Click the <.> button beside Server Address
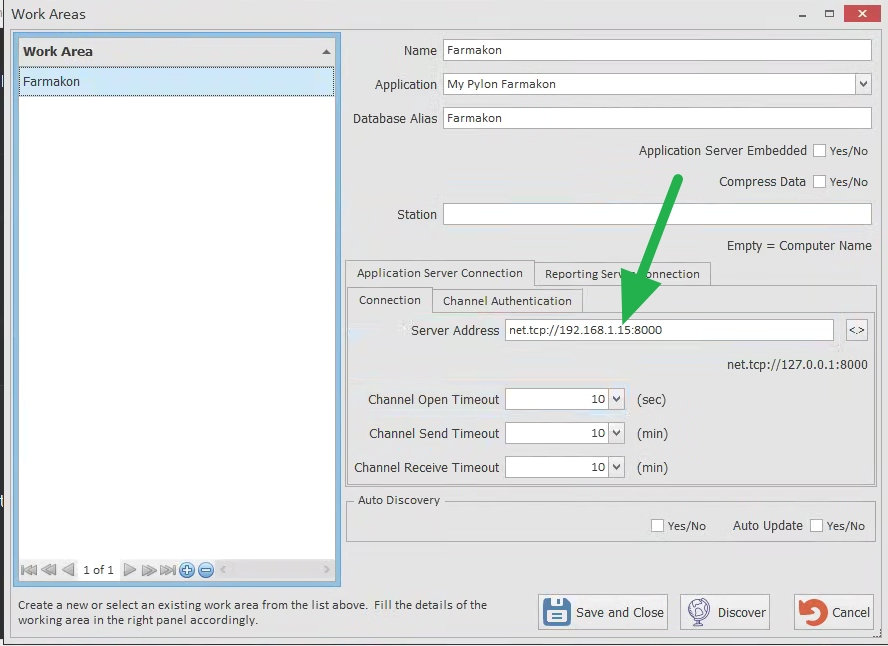The image size is (888, 646). click(856, 330)
